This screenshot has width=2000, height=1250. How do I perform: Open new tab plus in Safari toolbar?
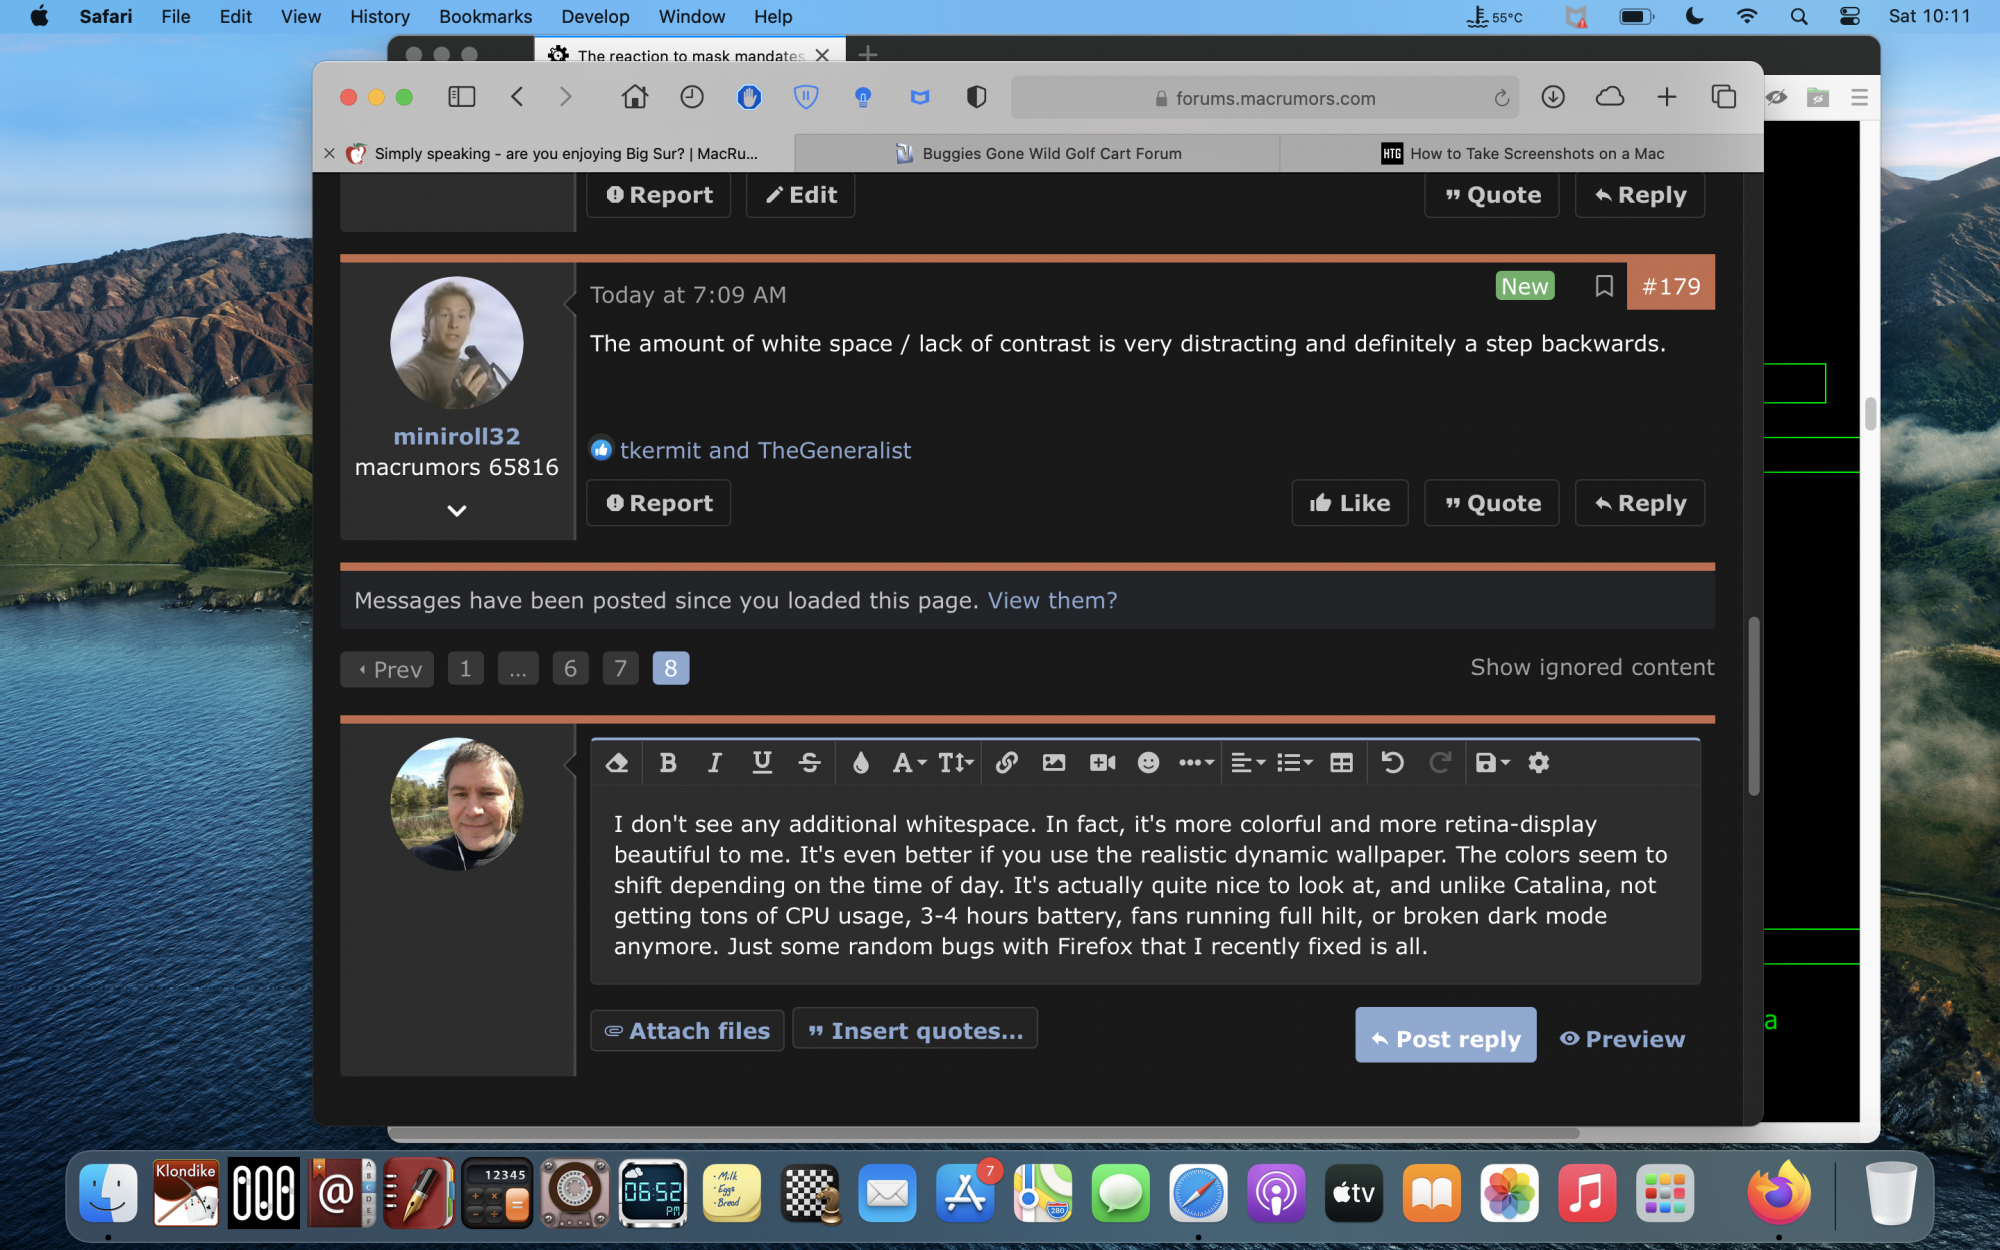pos(1667,97)
